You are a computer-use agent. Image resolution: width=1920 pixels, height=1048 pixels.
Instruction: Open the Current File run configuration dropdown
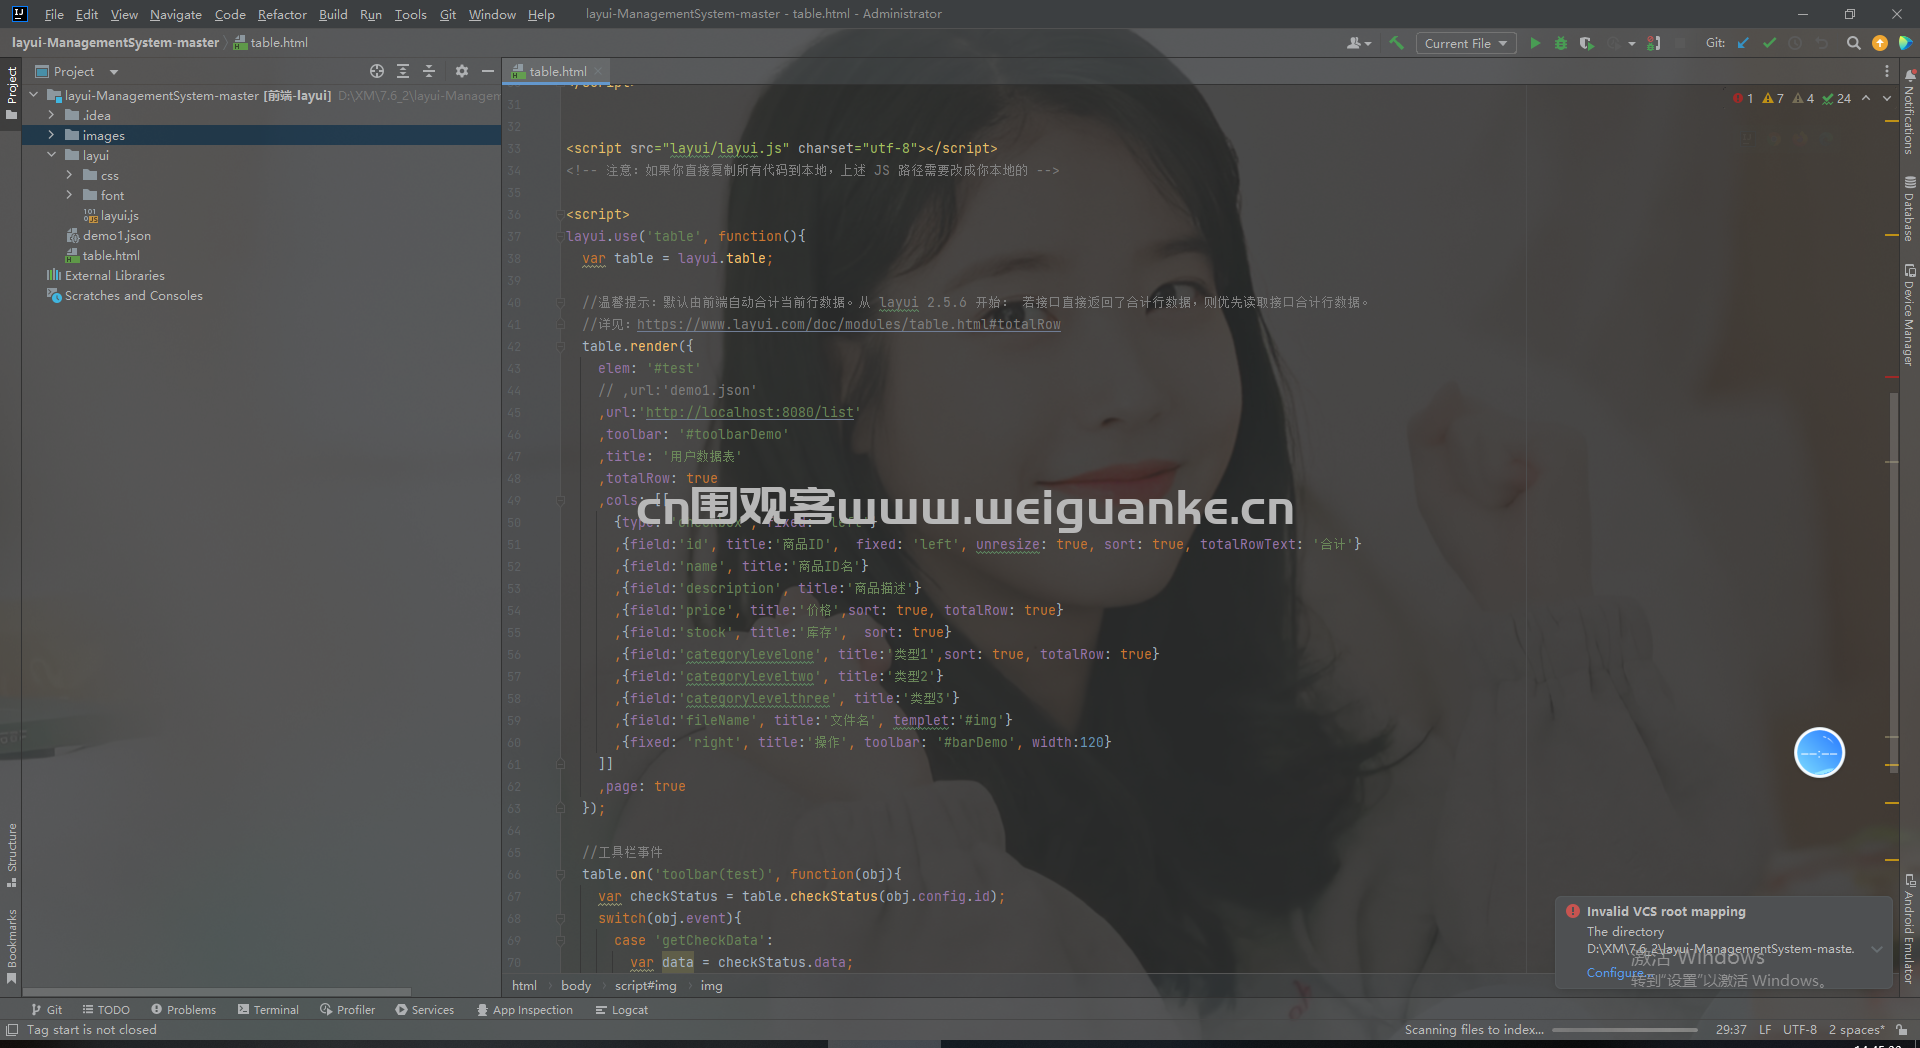point(1466,43)
